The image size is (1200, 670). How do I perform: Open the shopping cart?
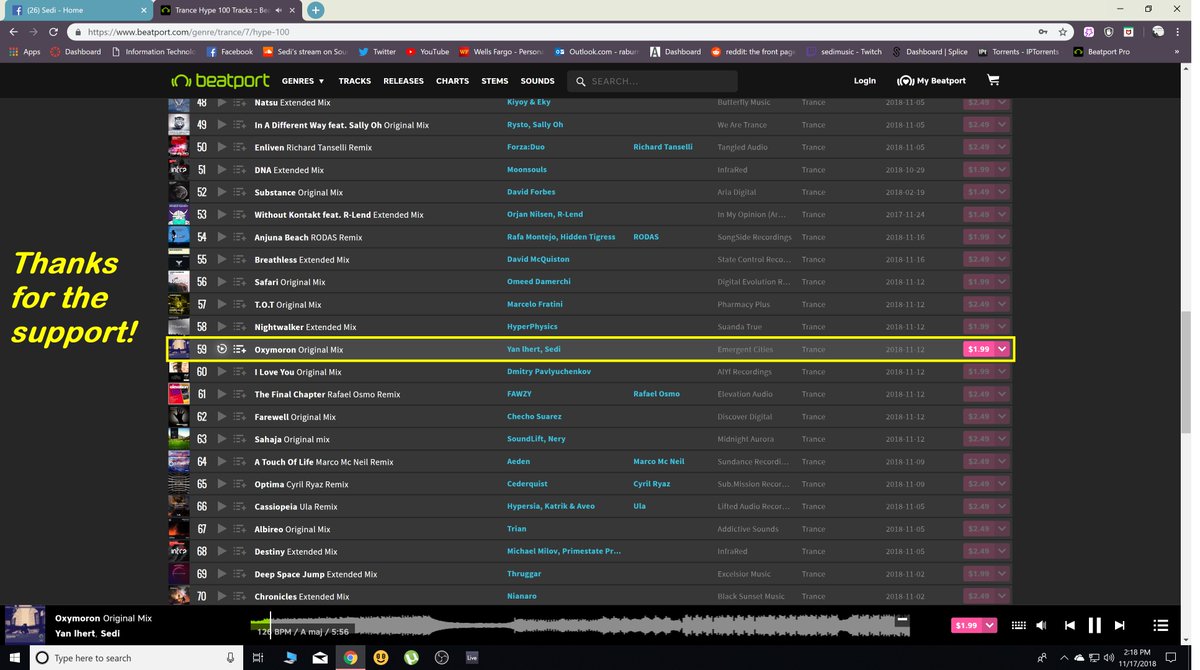[993, 80]
